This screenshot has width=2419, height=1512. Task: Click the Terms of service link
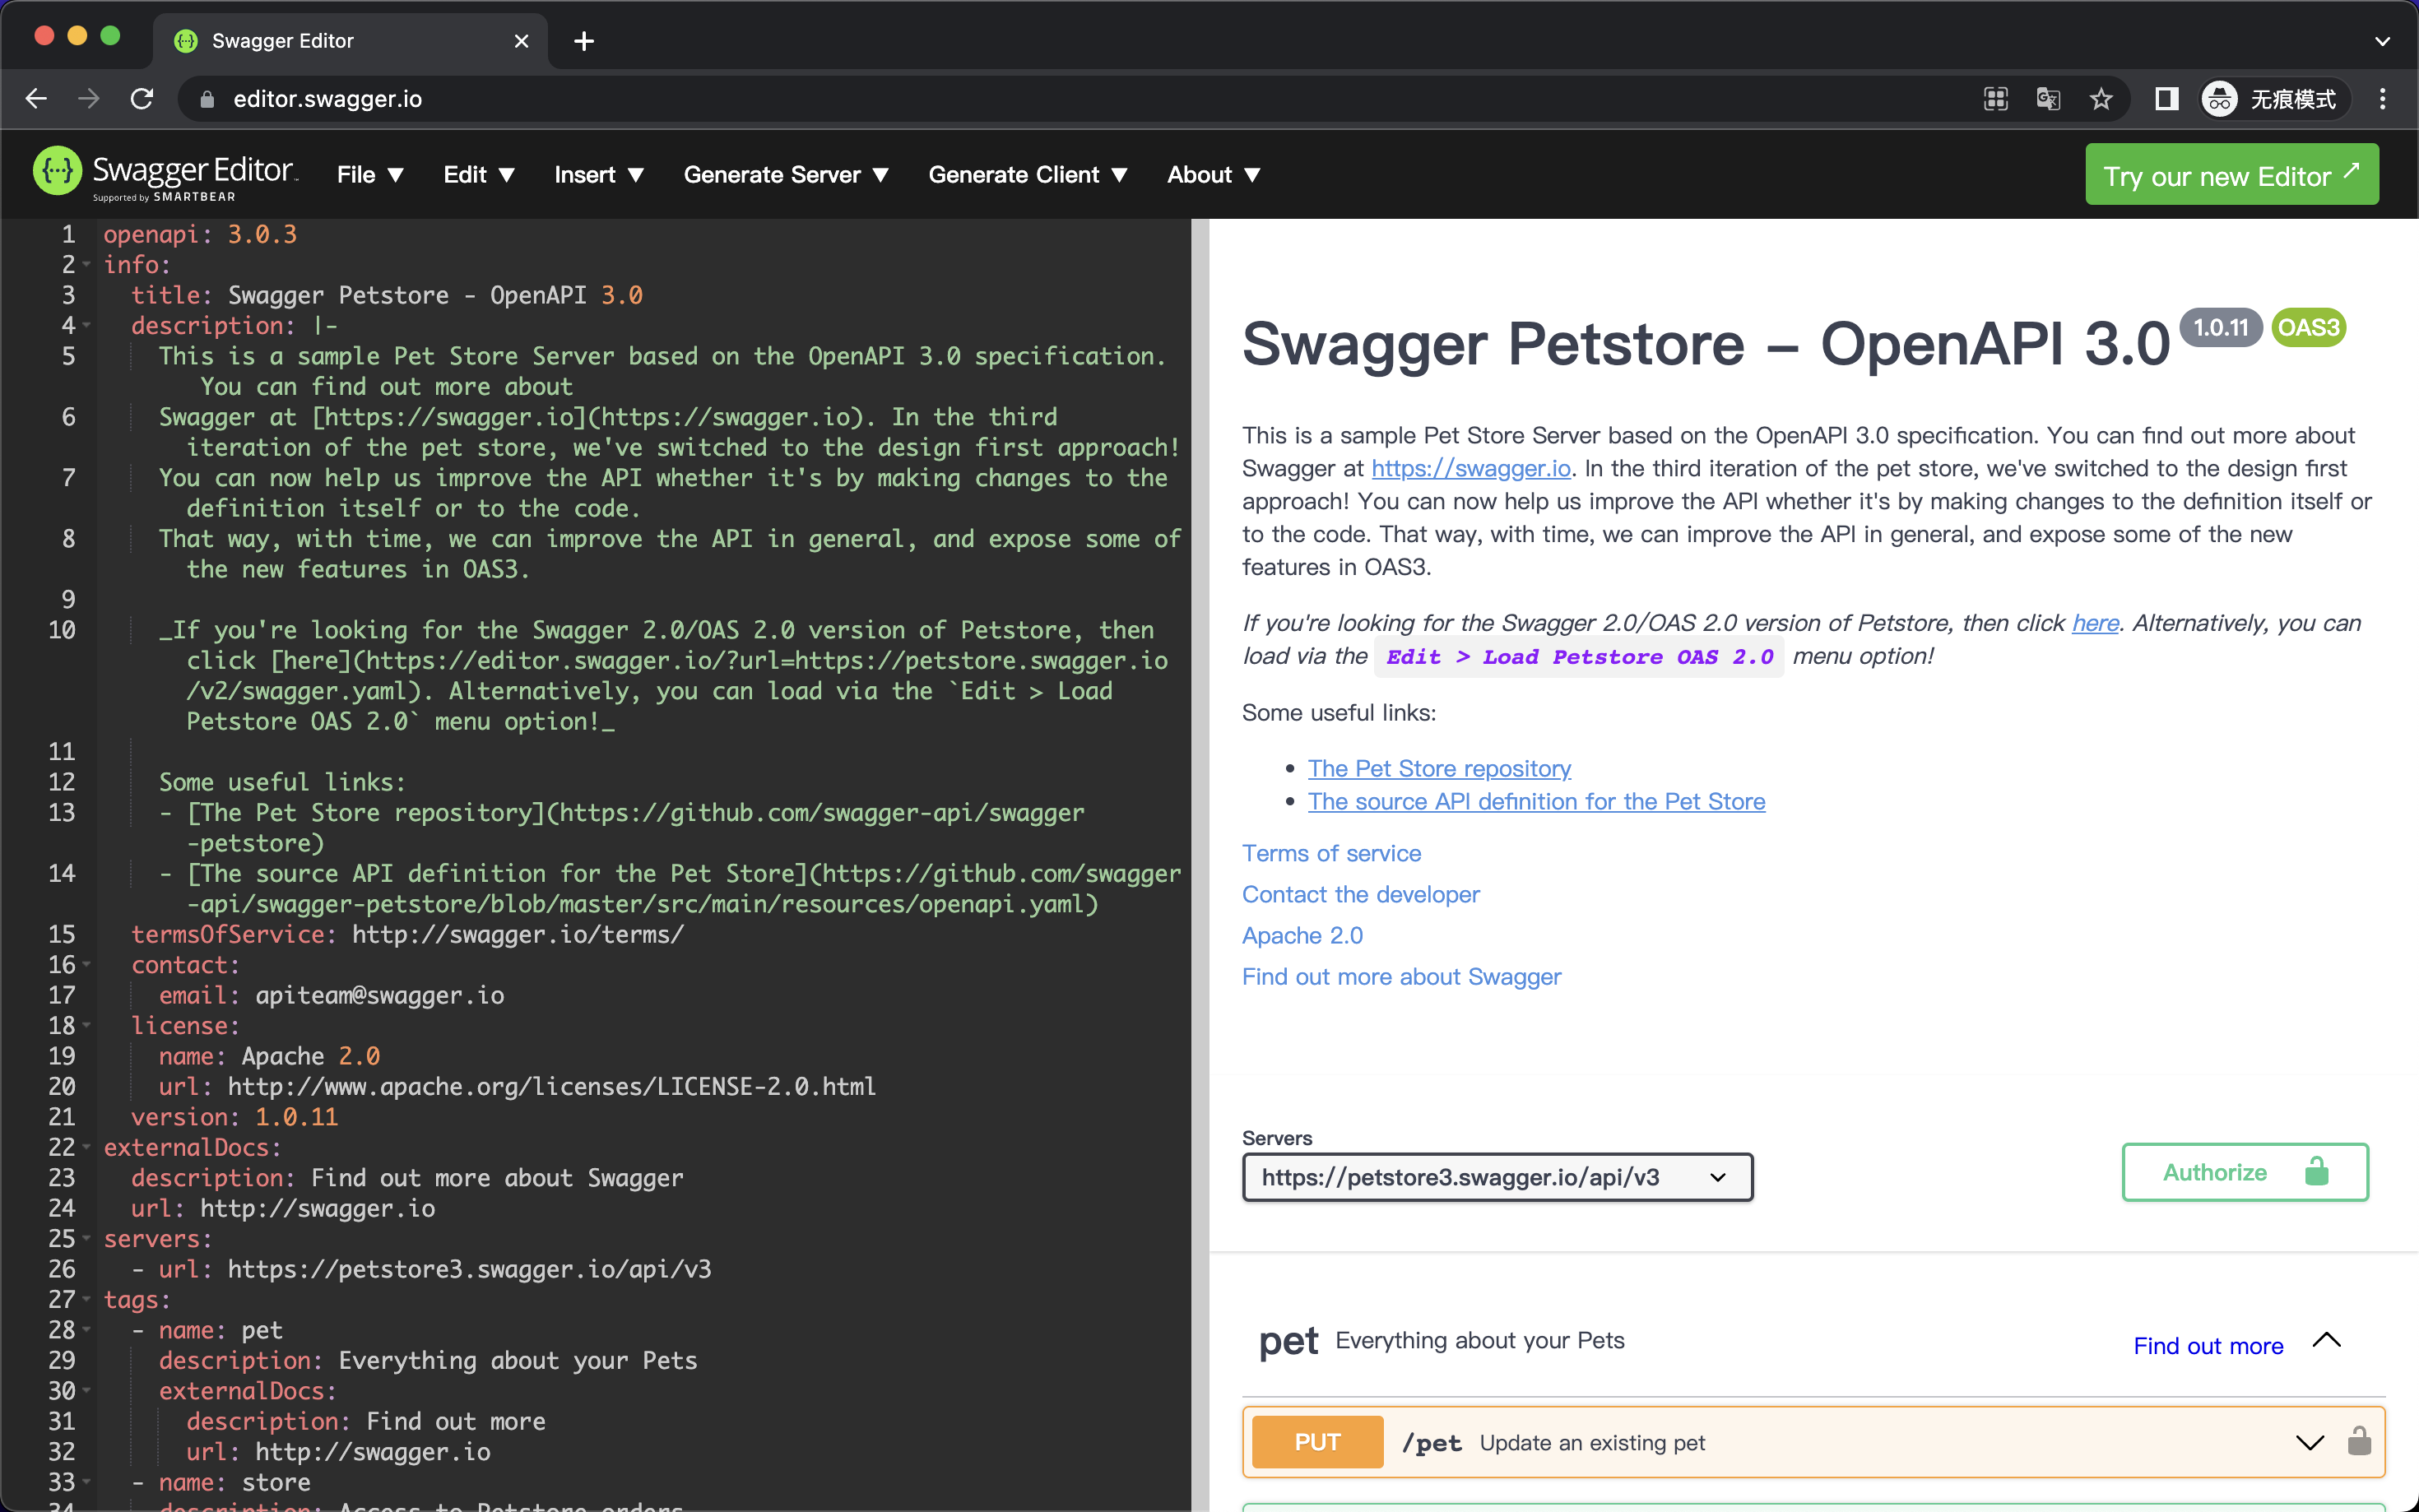click(x=1330, y=853)
